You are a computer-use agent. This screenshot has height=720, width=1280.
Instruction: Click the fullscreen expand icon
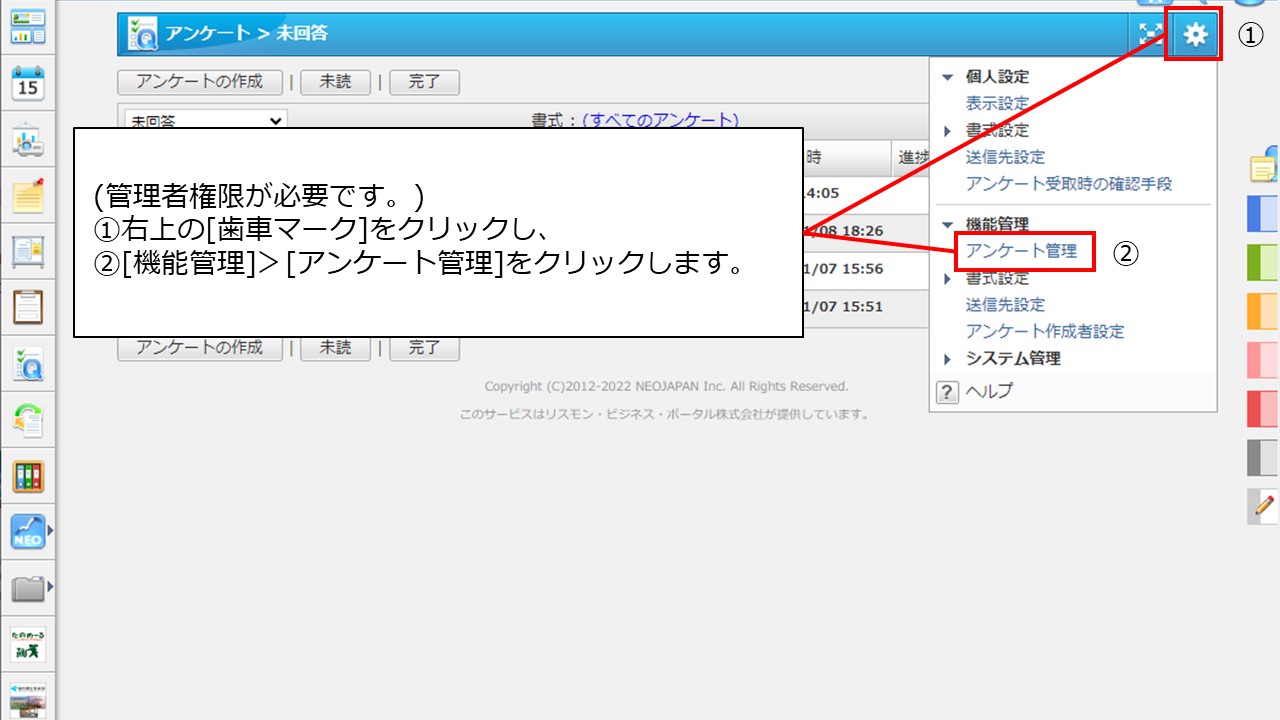[x=1151, y=35]
